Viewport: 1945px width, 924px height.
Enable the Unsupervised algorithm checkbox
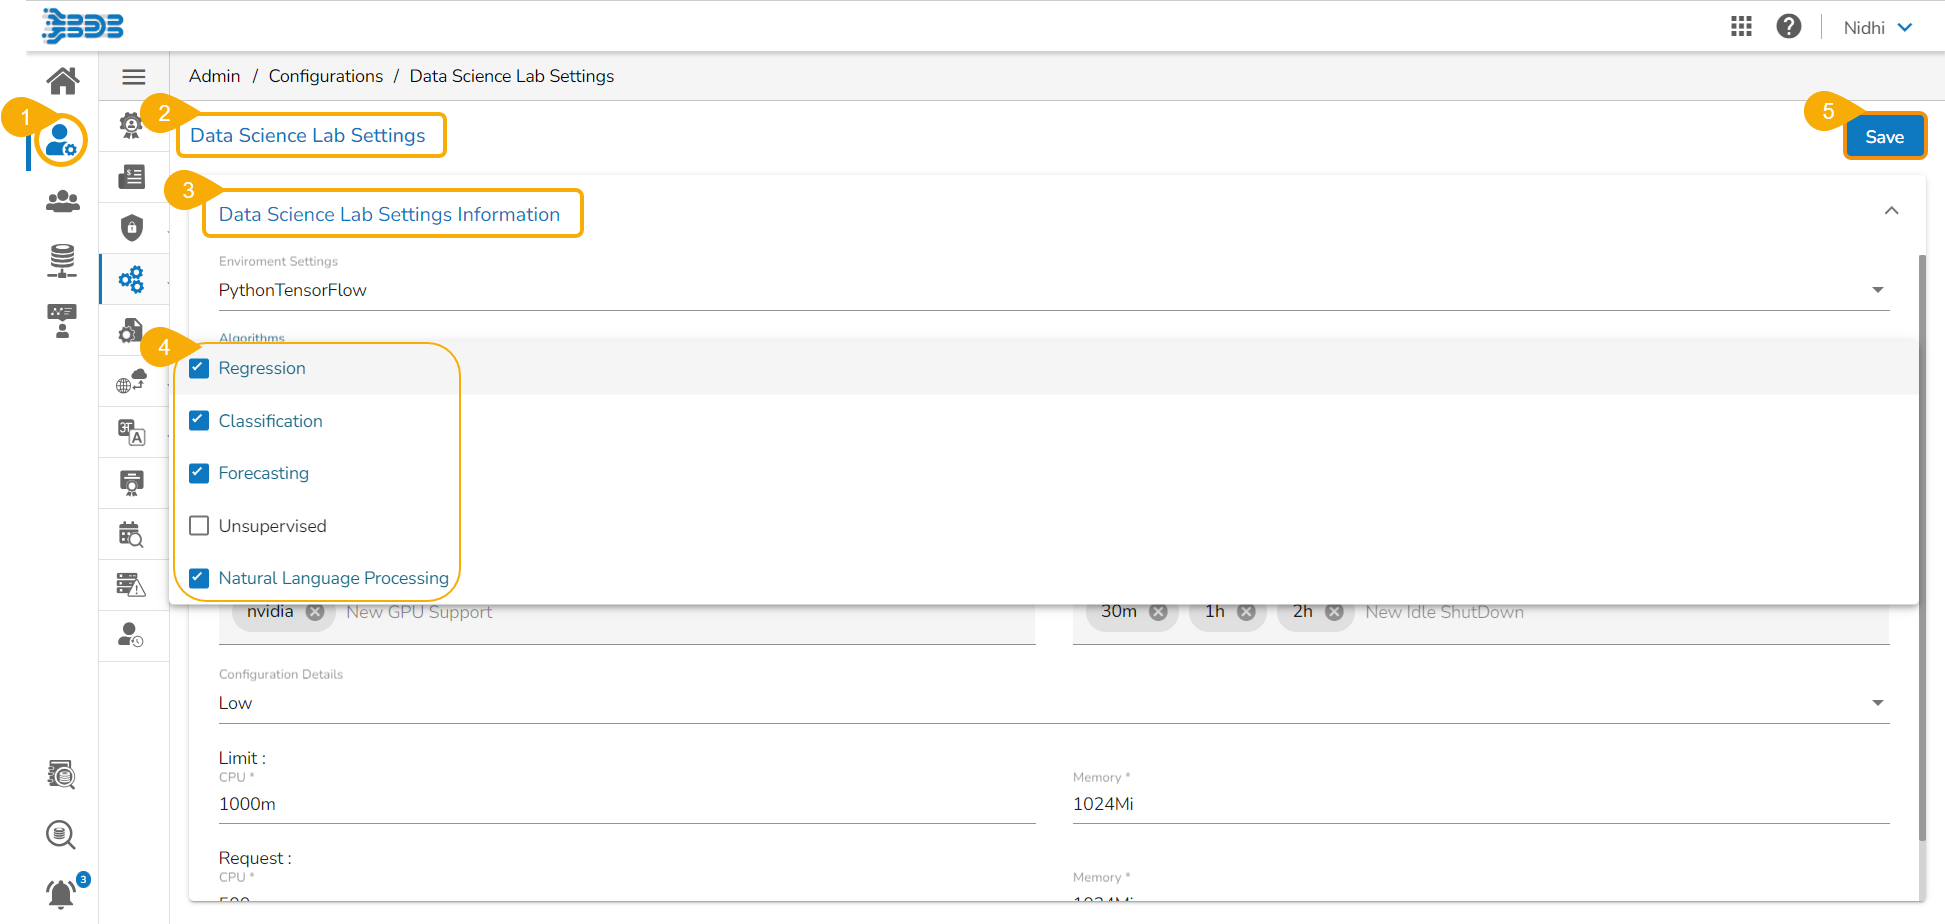[x=199, y=526]
